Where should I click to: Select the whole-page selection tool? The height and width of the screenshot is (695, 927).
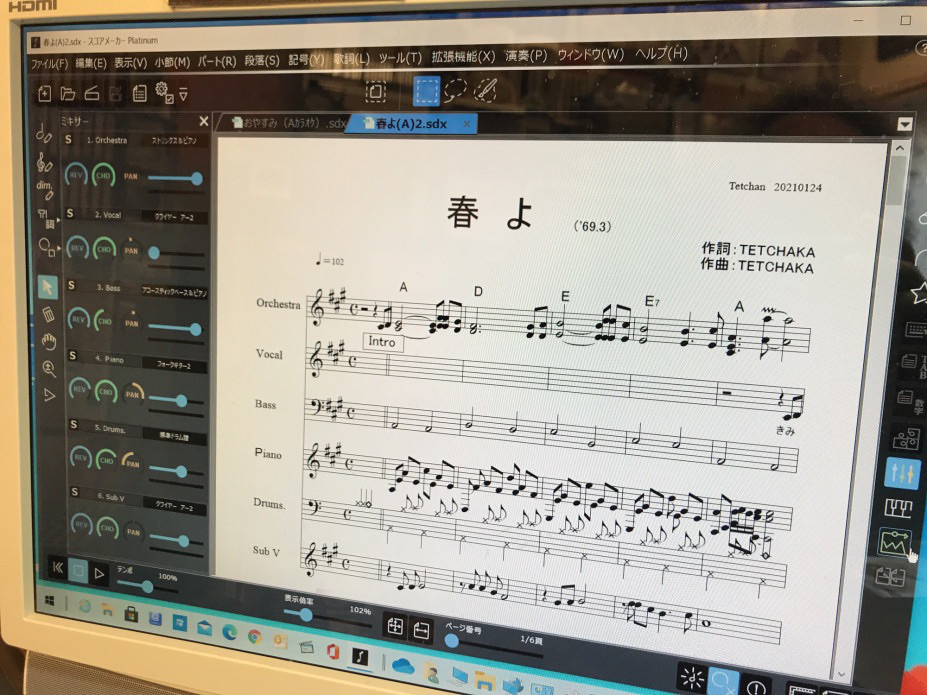point(375,92)
